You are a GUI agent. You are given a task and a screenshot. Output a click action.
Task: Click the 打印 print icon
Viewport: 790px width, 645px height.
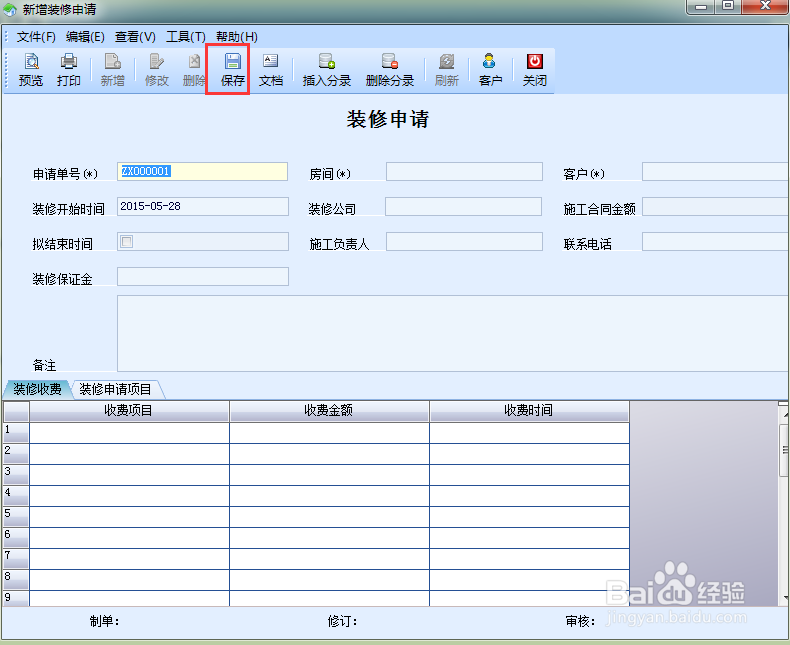tap(69, 70)
